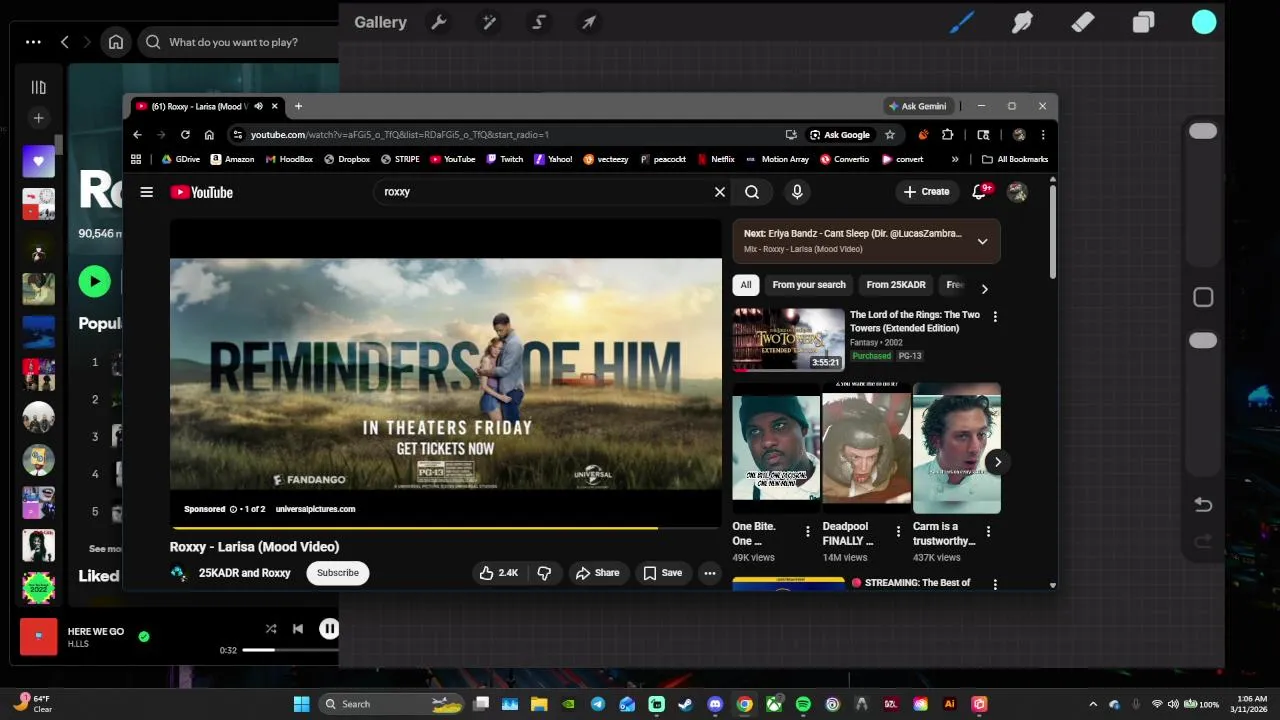Click the YouTube logo
The image size is (1280, 720).
point(201,192)
